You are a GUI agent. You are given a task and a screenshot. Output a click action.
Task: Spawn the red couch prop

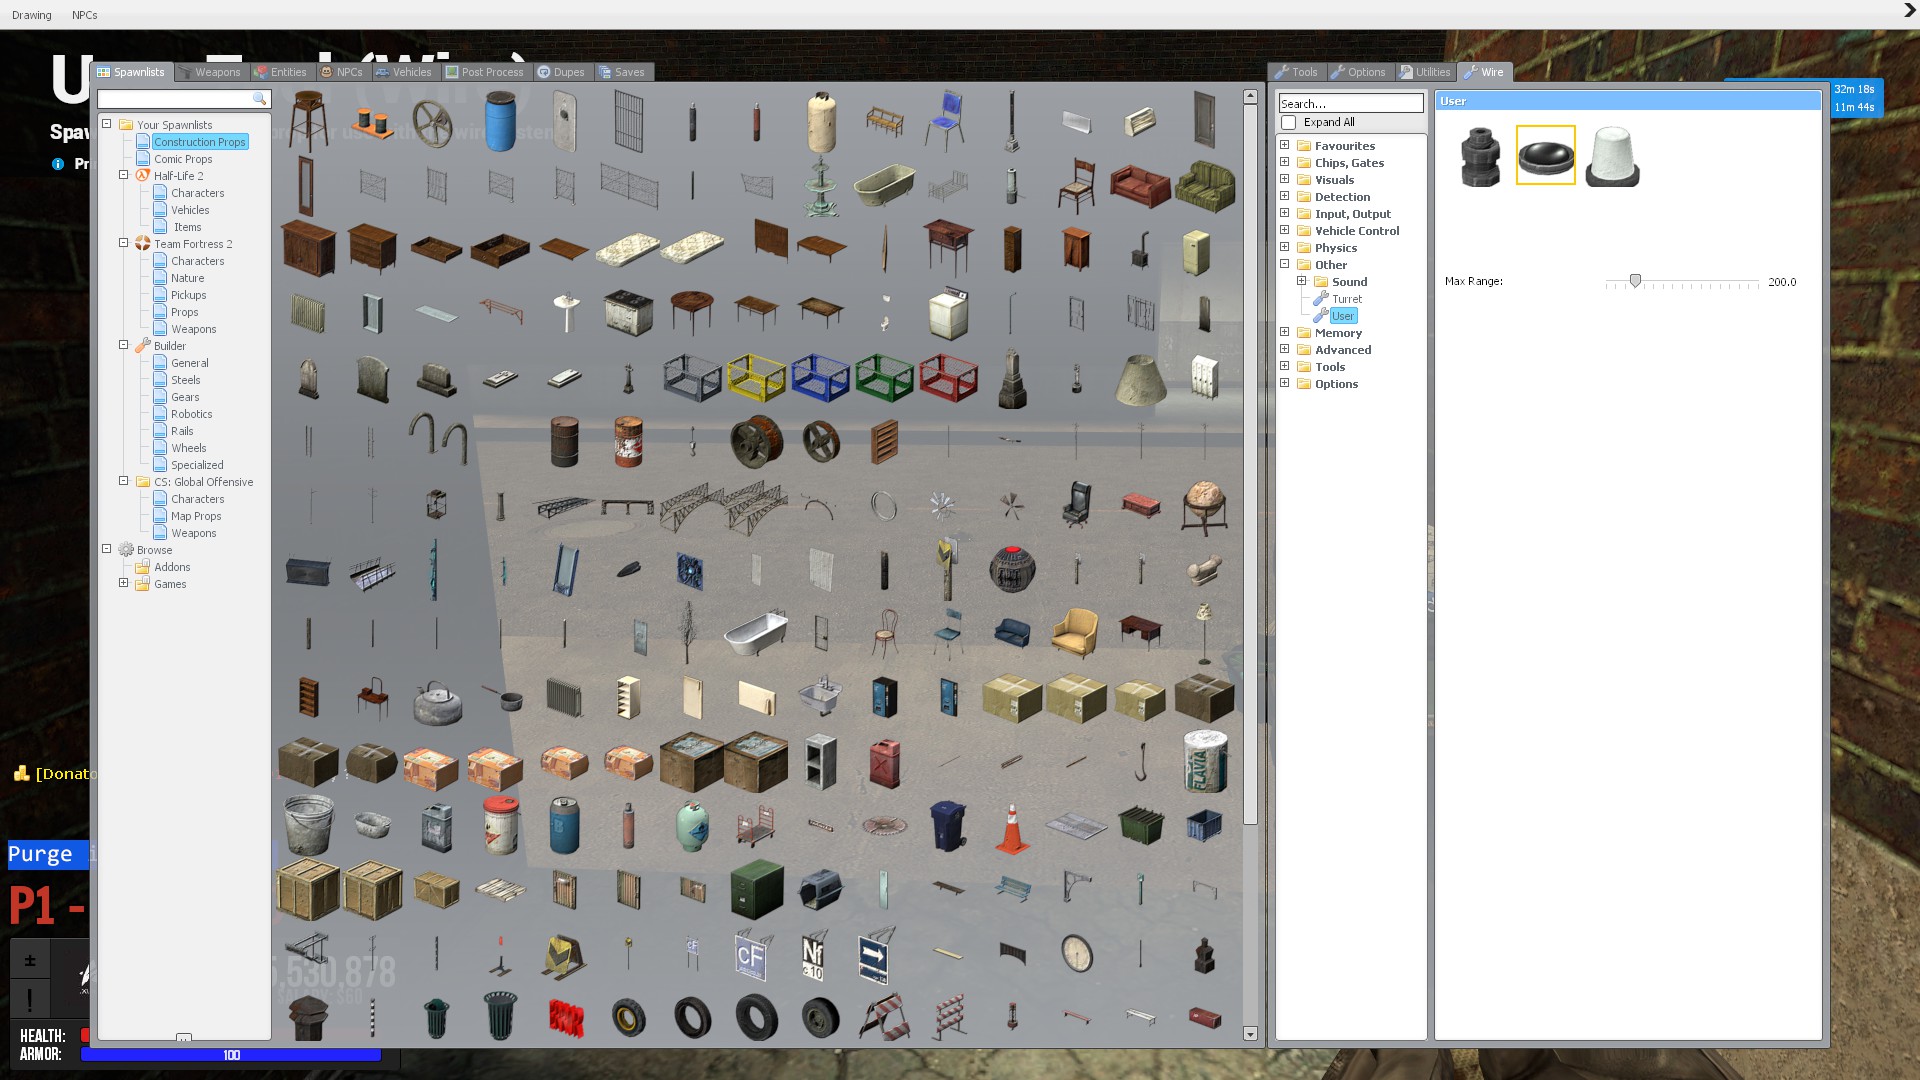1139,186
